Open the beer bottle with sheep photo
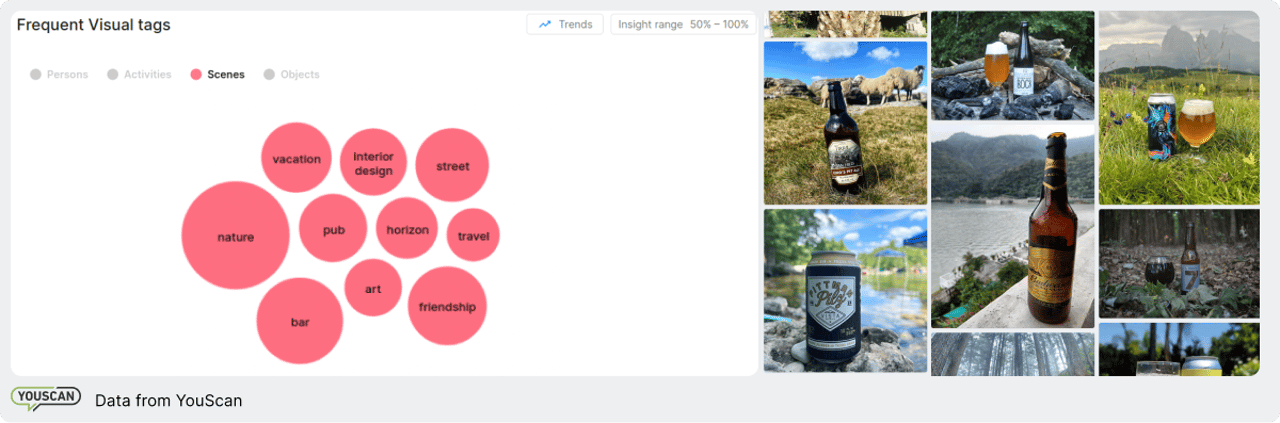 tap(845, 122)
